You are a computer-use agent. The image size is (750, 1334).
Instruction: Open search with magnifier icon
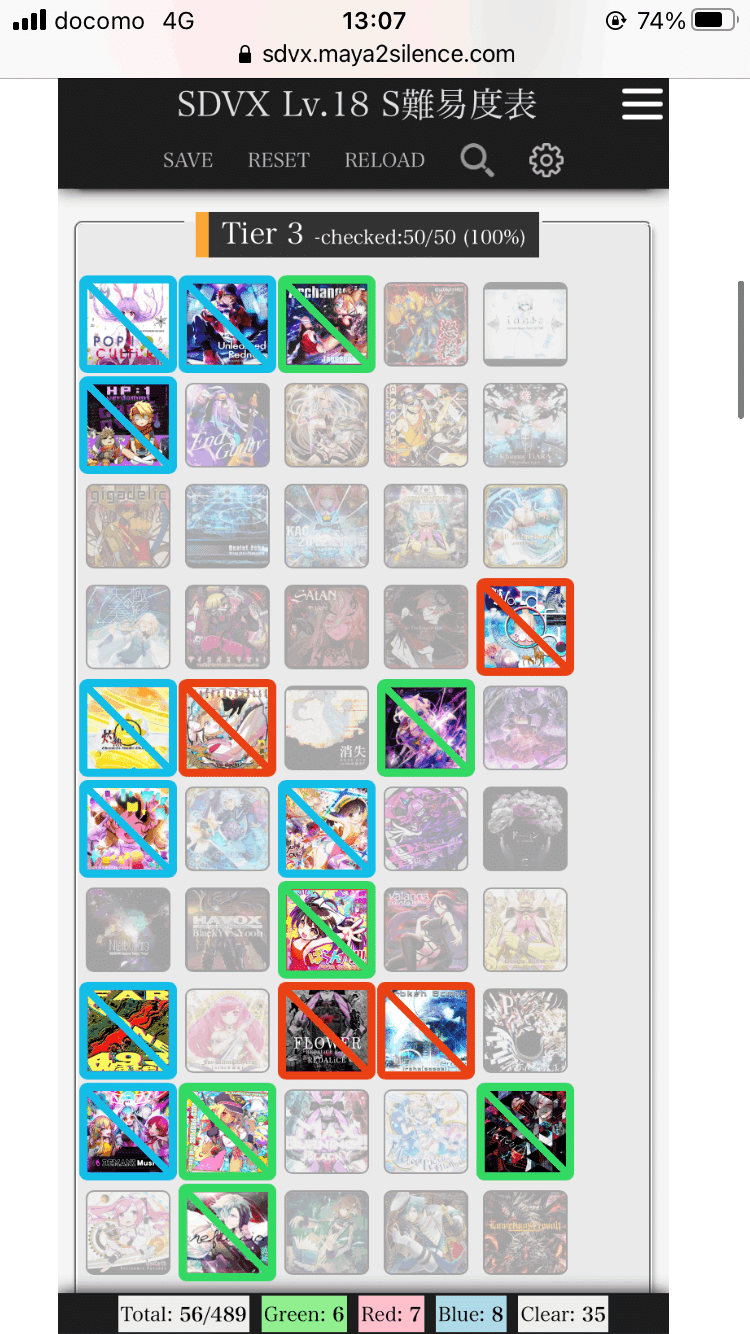point(477,160)
